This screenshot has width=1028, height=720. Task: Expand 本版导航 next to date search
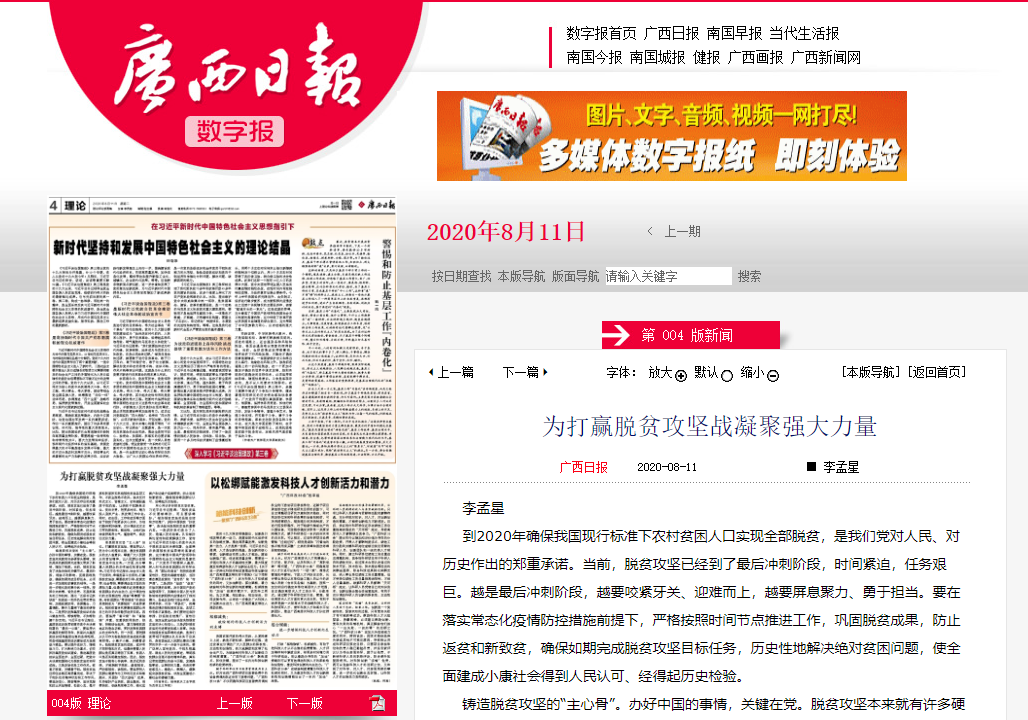click(521, 276)
